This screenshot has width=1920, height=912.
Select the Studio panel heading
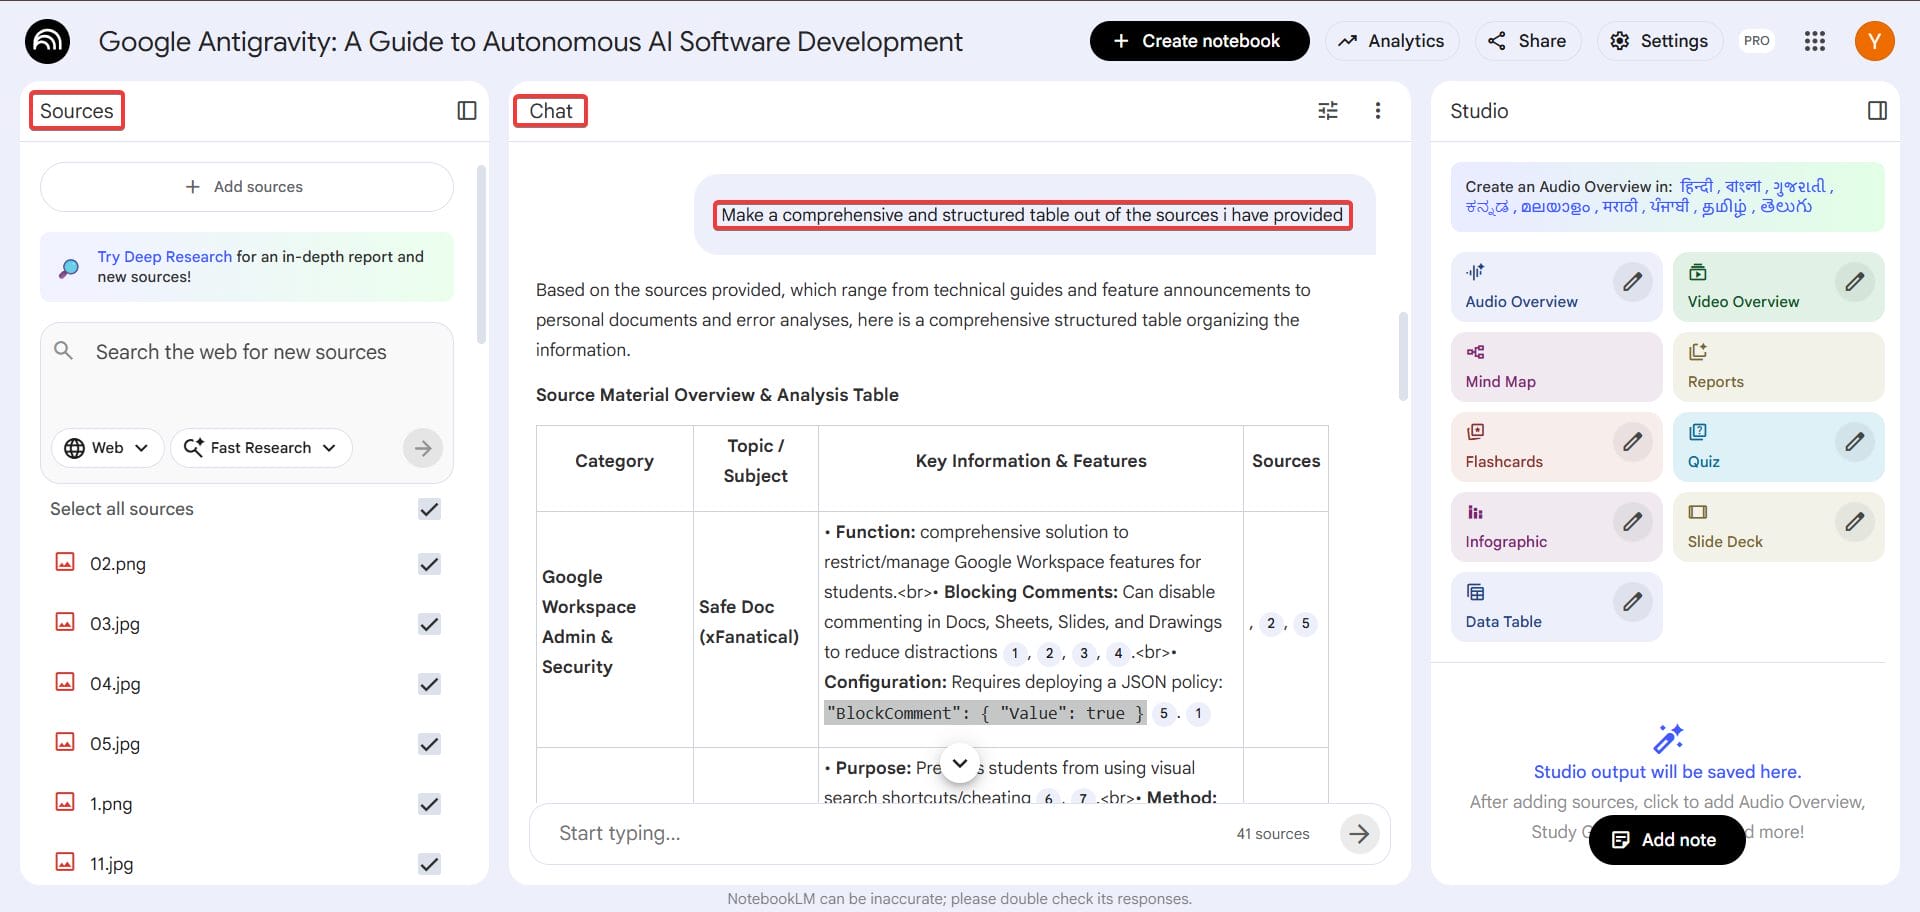pos(1479,111)
